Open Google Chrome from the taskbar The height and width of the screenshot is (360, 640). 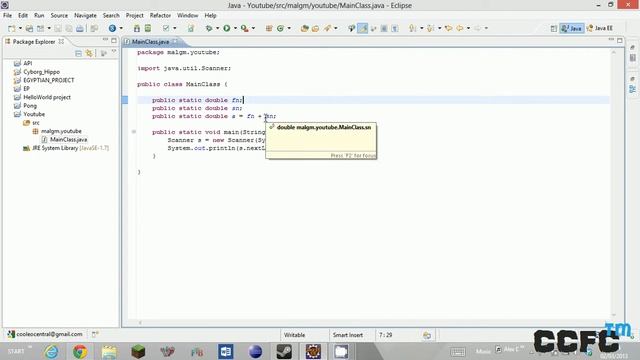[x=80, y=351]
